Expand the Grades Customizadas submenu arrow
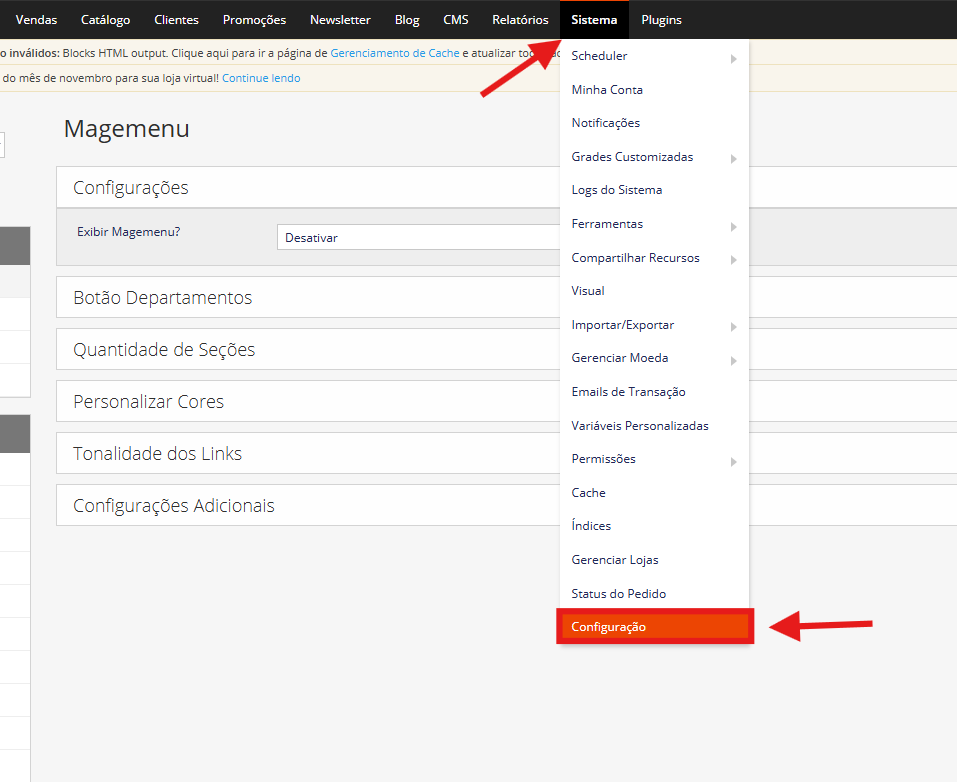The width and height of the screenshot is (957, 782). point(733,158)
